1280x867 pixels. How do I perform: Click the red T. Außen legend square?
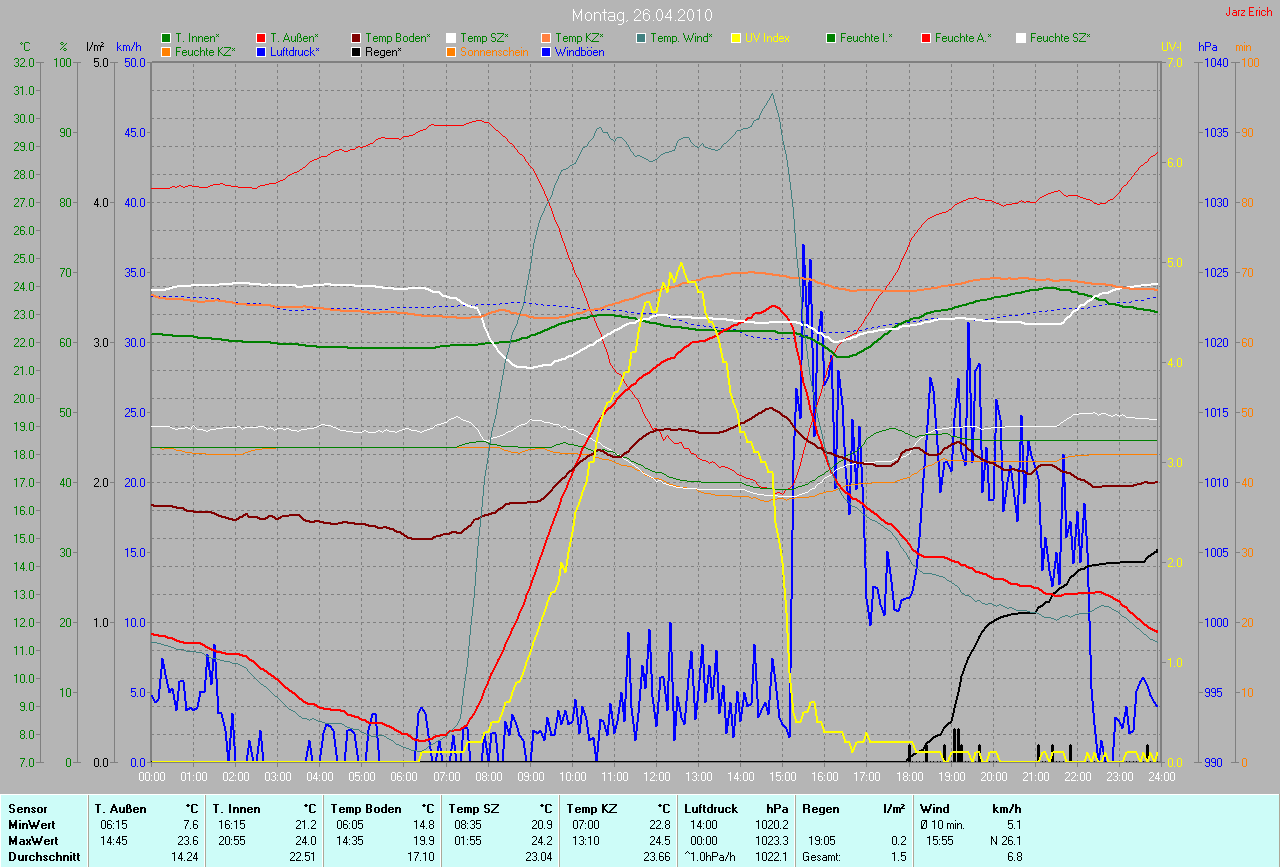(x=261, y=38)
